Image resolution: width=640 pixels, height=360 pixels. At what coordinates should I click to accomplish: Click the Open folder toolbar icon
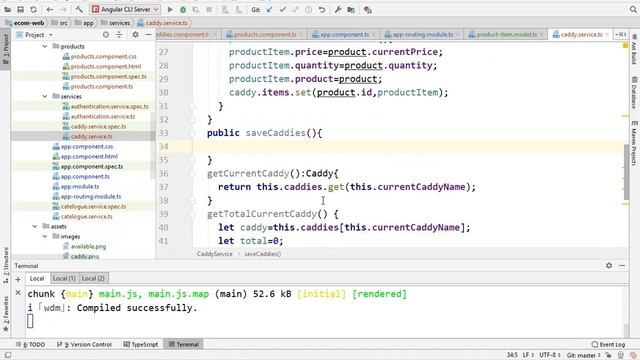(7, 9)
